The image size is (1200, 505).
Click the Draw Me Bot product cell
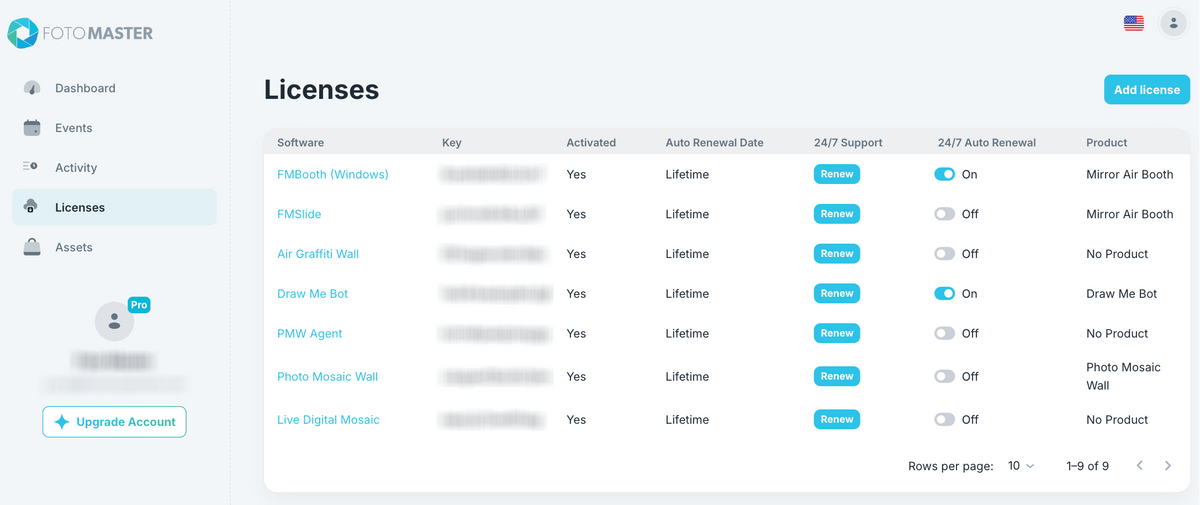pyautogui.click(x=1122, y=294)
